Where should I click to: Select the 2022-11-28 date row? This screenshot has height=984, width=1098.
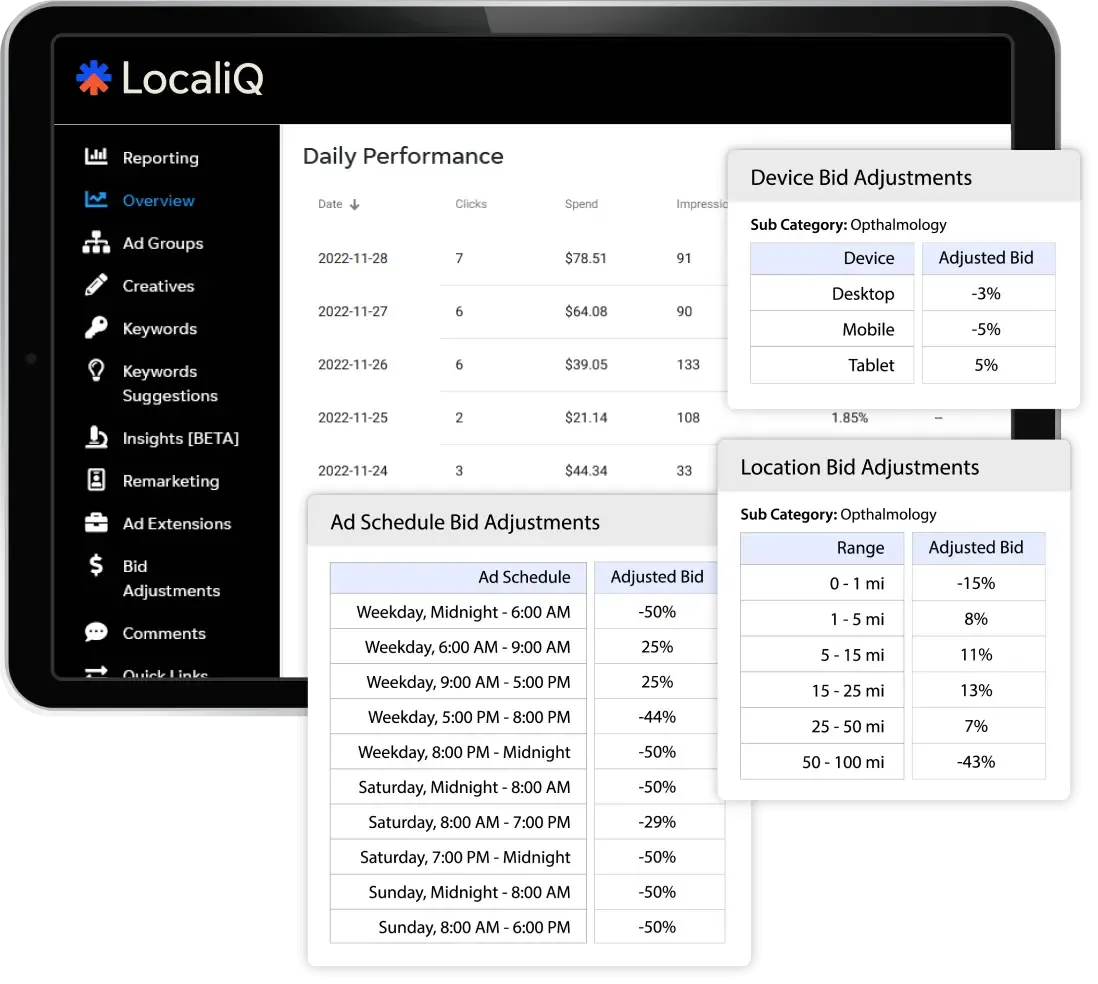(353, 258)
